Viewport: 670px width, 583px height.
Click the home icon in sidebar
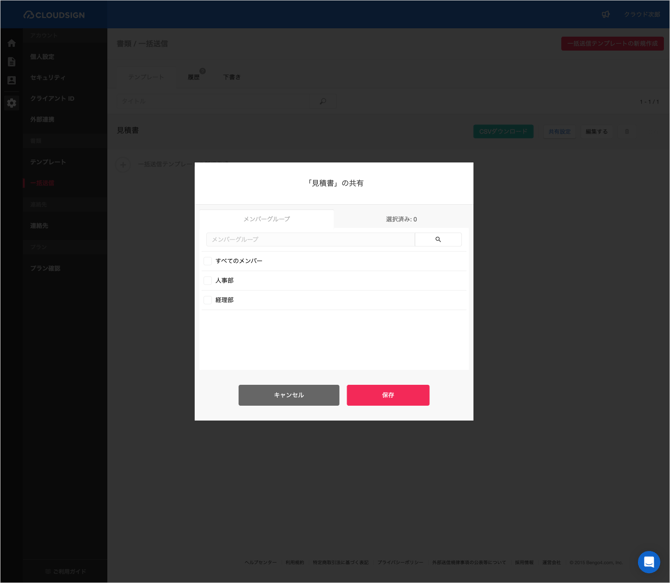click(11, 43)
